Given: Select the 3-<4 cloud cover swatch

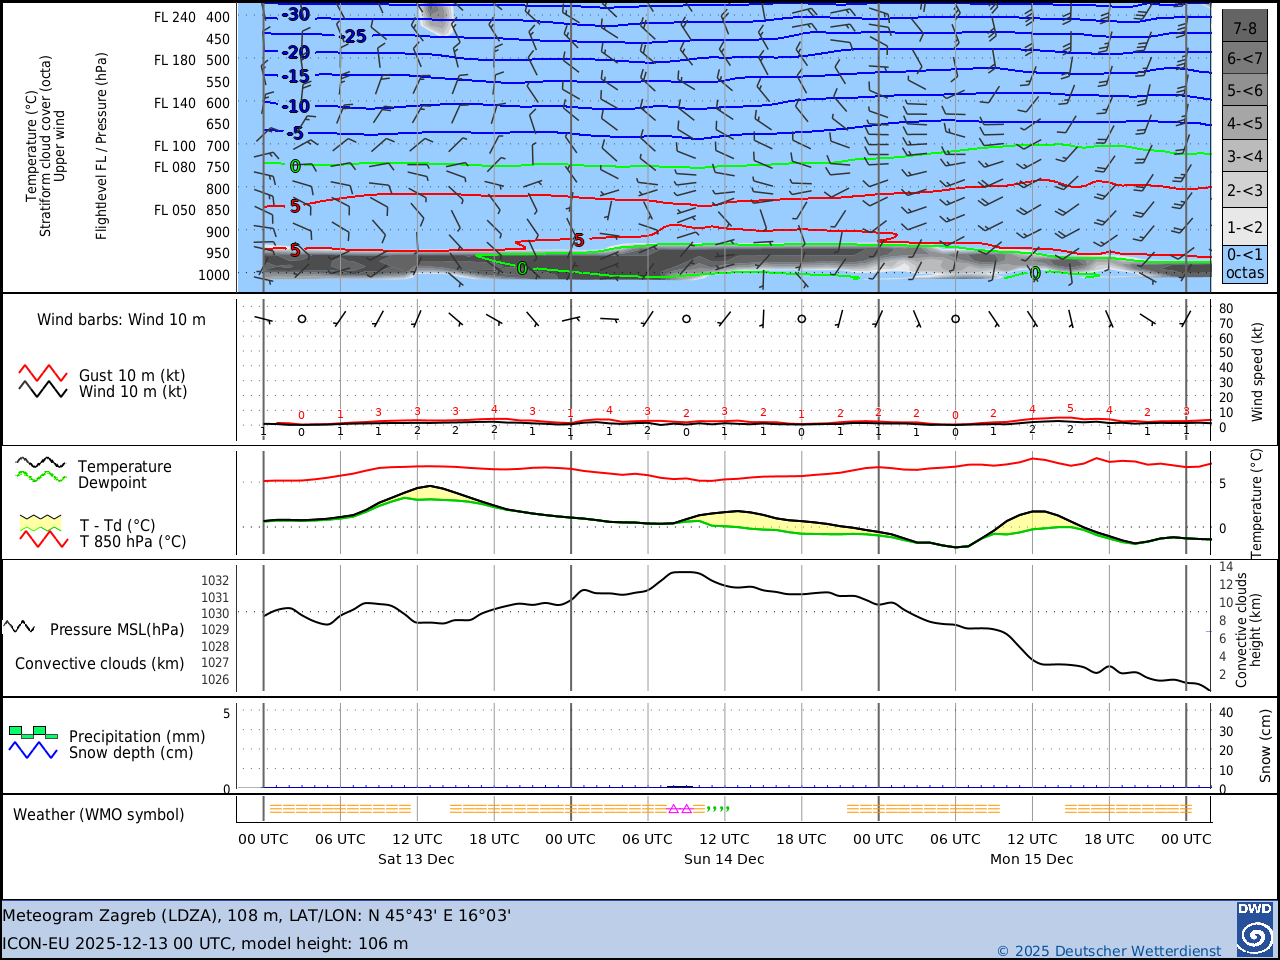Looking at the screenshot, I should (1245, 157).
